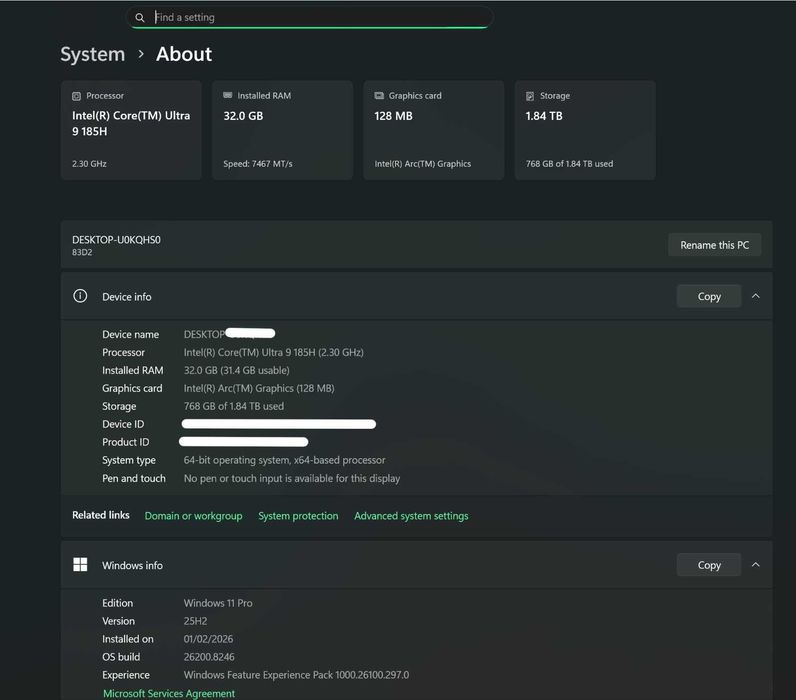This screenshot has height=700, width=796.
Task: Select the 2.30 GHz card text
Action: pos(89,164)
